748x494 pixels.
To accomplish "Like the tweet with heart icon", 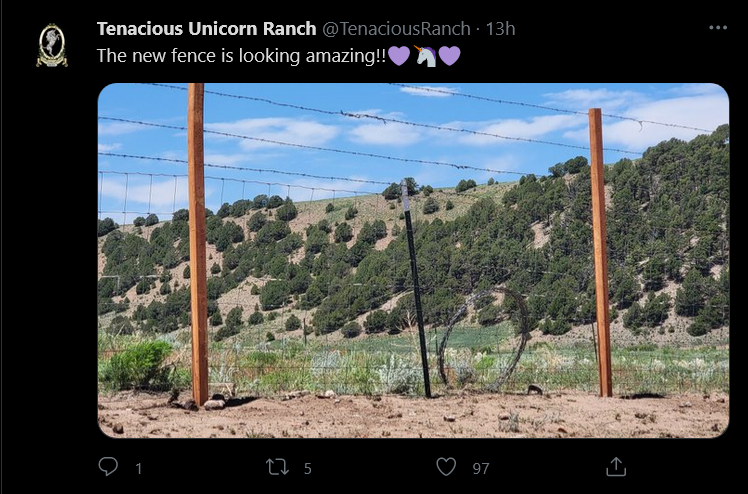I will [446, 467].
